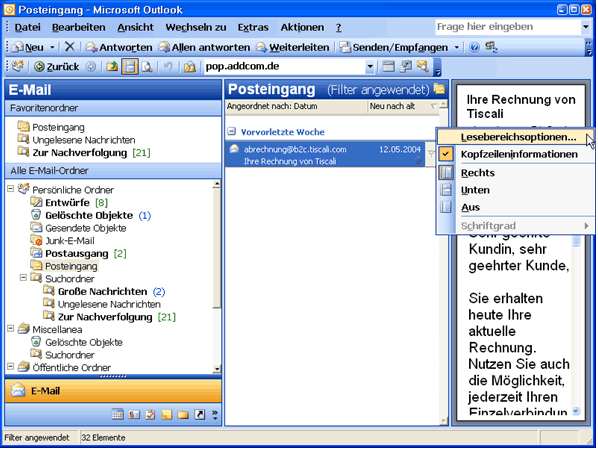Viewport: 598px width, 449px height.
Task: Click the Zurück back button
Action: click(x=56, y=67)
